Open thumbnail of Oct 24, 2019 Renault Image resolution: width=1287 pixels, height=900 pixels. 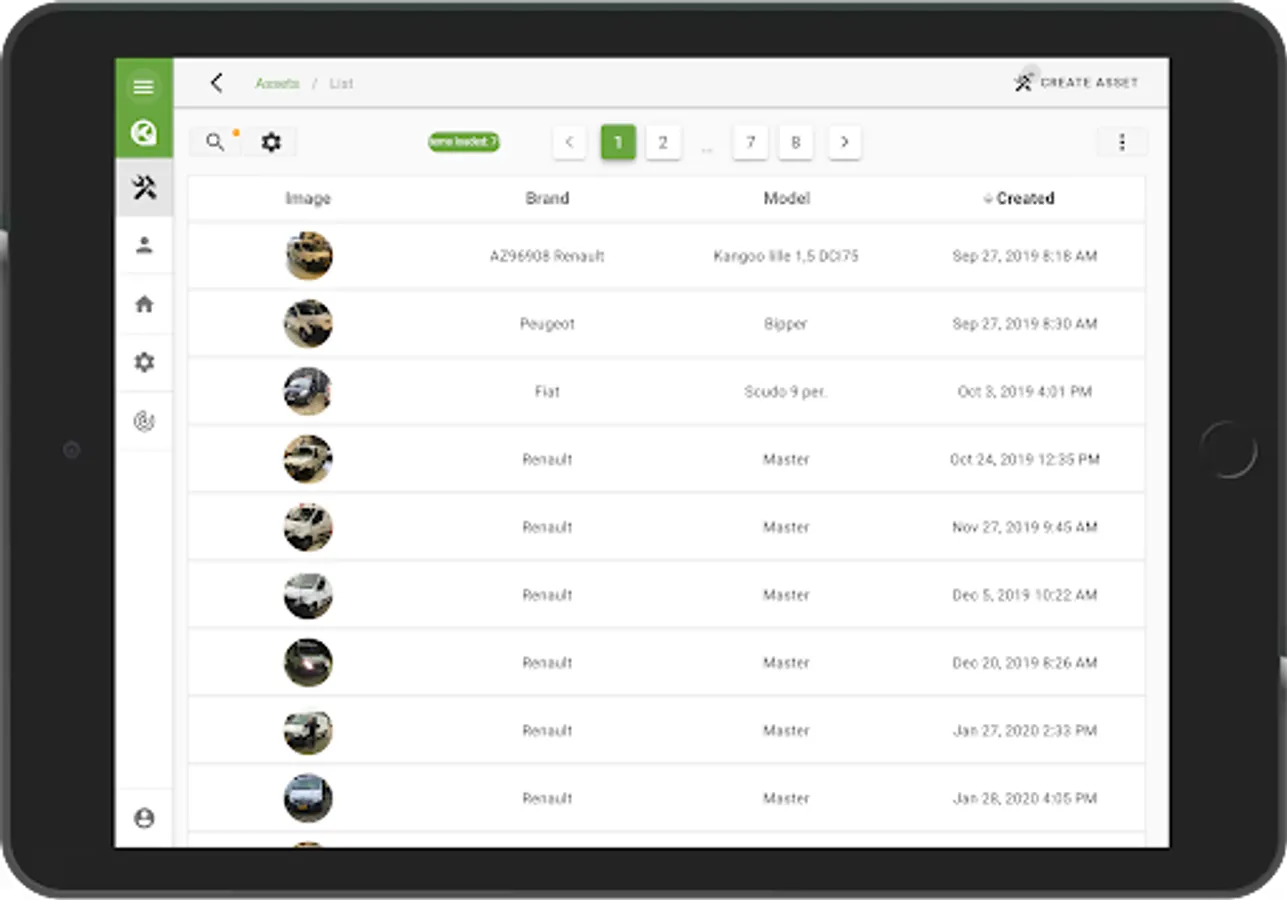coord(308,459)
